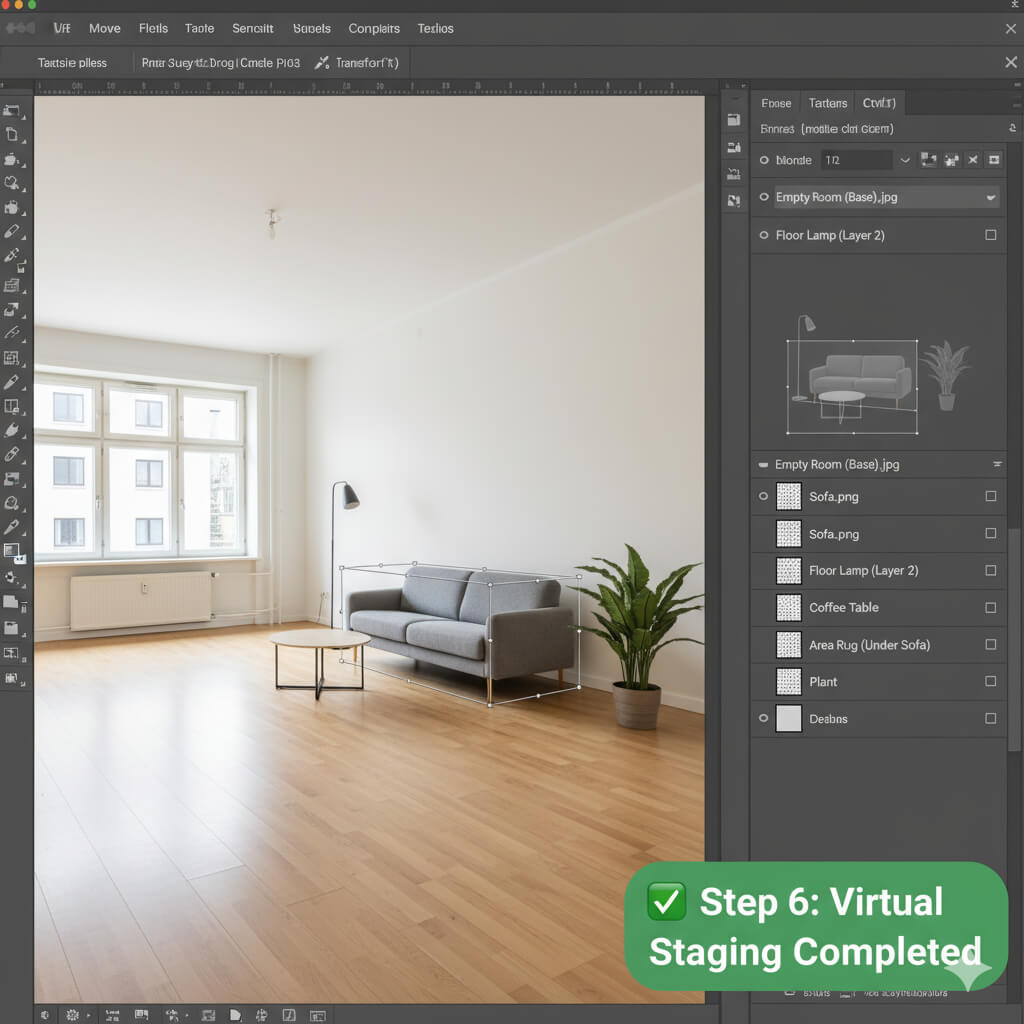Image resolution: width=1024 pixels, height=1024 pixels.
Task: Toggle checkbox on Plant layer
Action: [990, 682]
